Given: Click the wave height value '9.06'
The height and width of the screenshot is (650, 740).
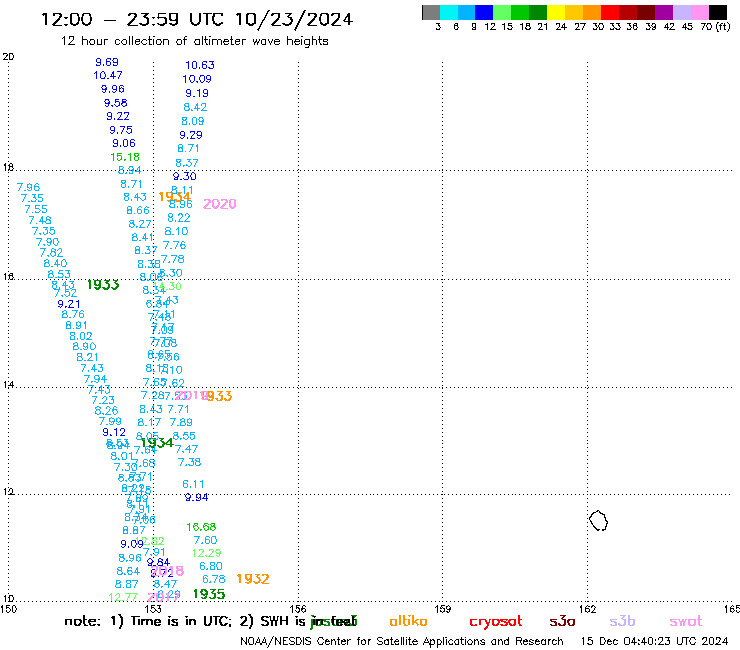Looking at the screenshot, I should [x=124, y=143].
